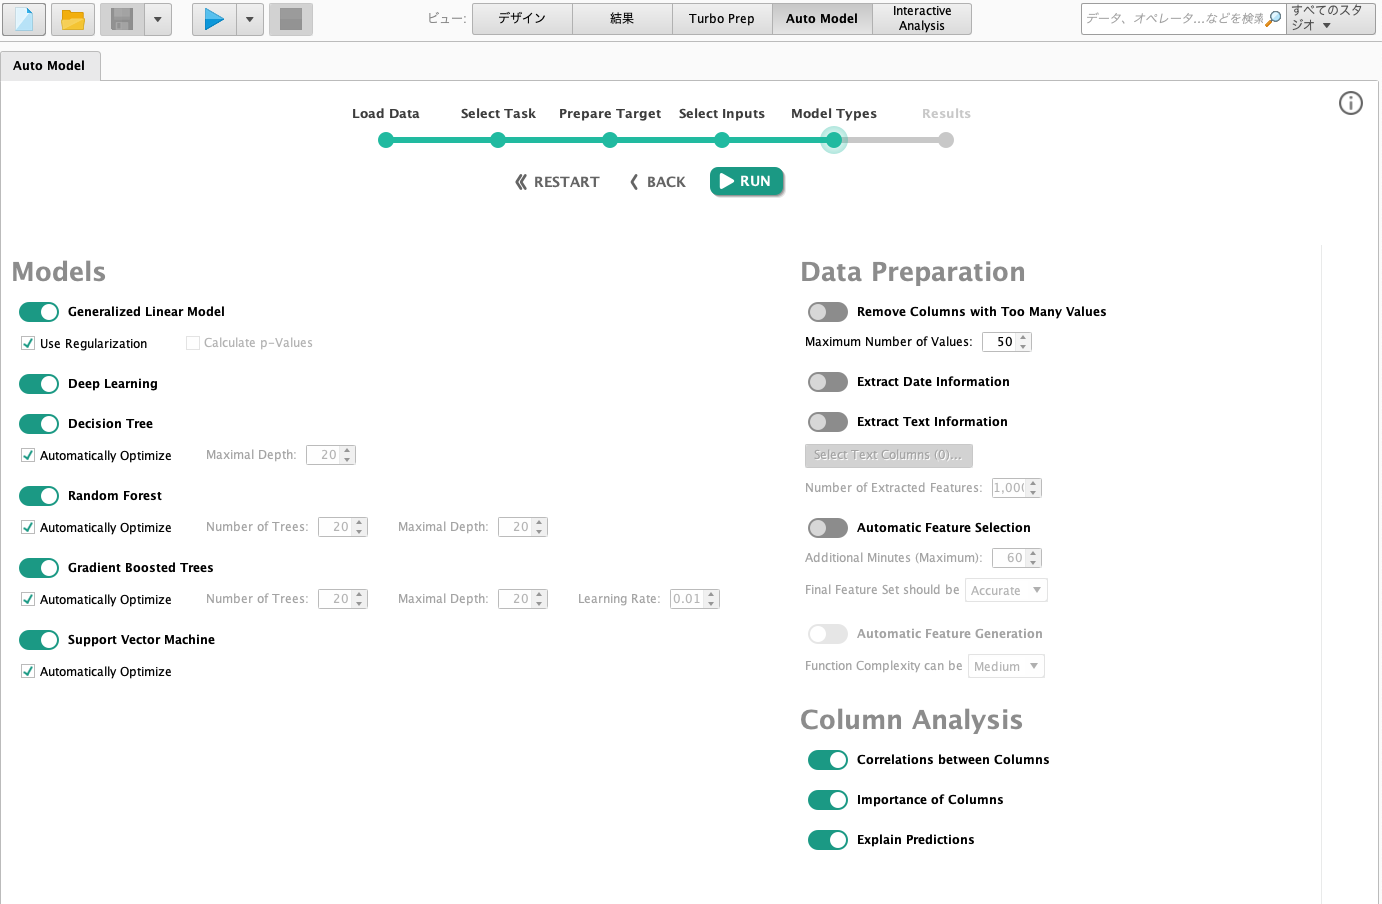The height and width of the screenshot is (904, 1382).
Task: Select the Auto Model panel tab
Action: 49,66
